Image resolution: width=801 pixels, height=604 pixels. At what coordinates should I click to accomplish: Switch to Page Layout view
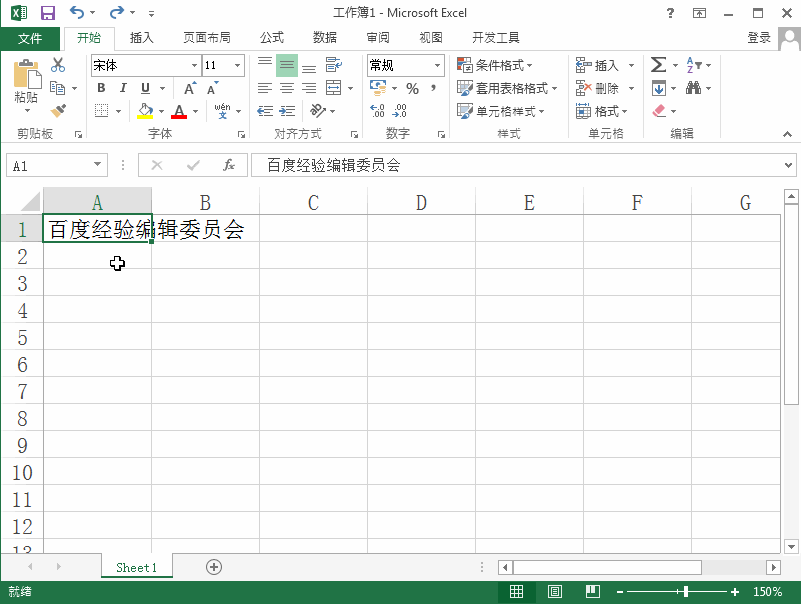pos(555,592)
